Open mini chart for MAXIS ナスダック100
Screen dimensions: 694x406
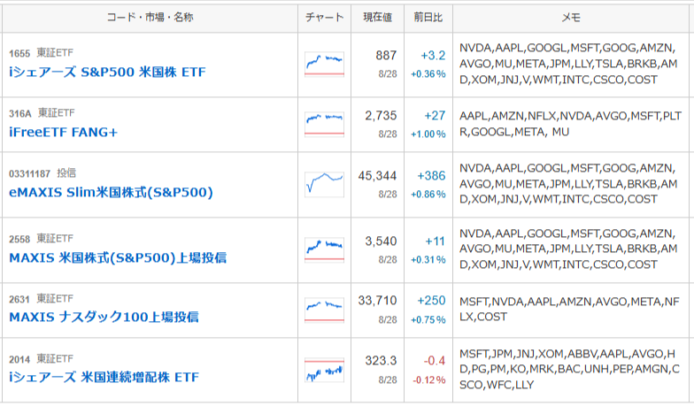[324, 310]
